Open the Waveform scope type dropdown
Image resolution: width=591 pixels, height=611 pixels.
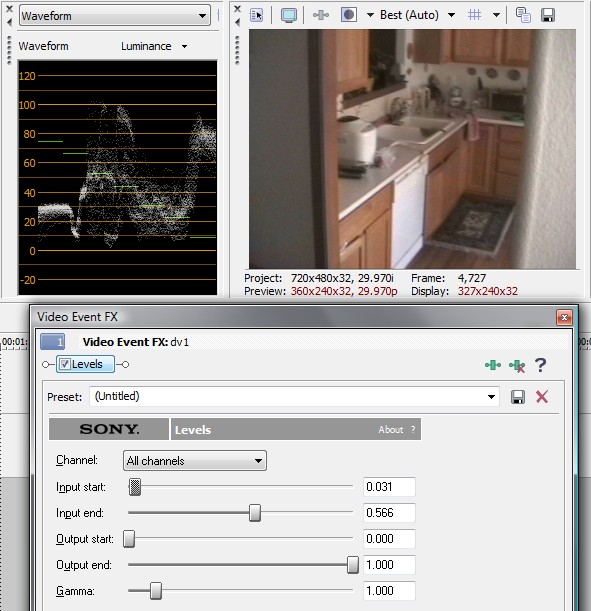point(115,16)
